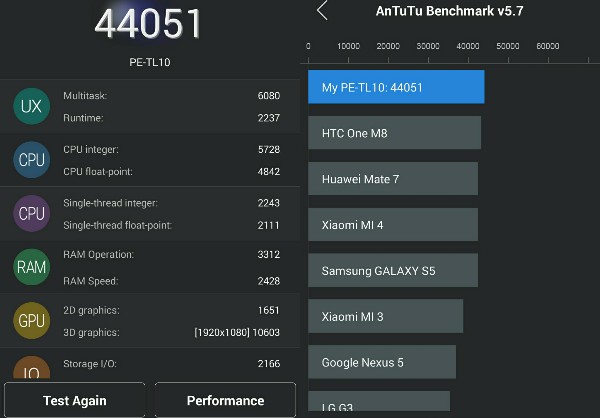Select the Samsung GALAXY S5 bar
Viewport: 600px width, 418px height.
click(393, 270)
